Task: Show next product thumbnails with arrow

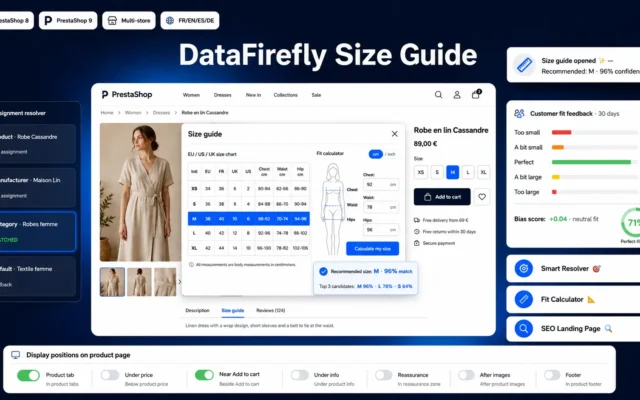Action: click(x=179, y=282)
